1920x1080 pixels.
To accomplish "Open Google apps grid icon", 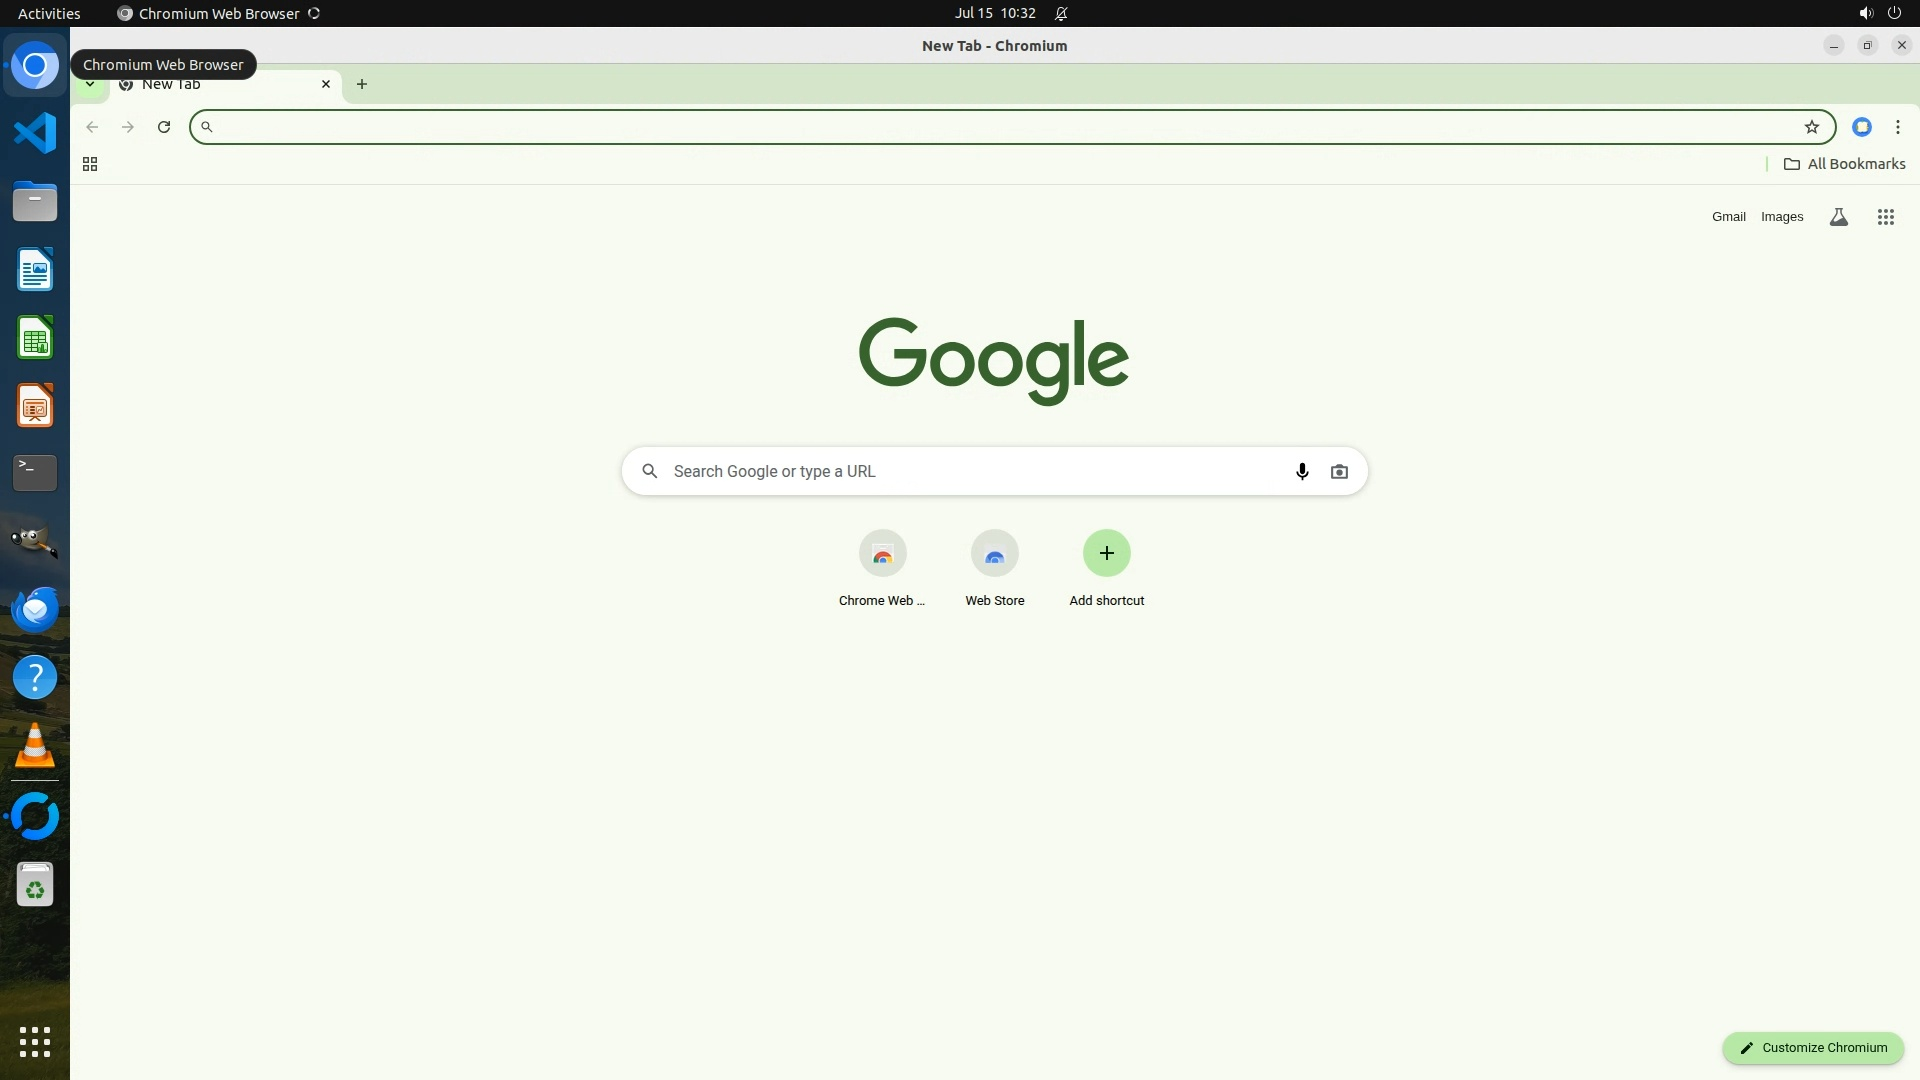I will click(1885, 217).
